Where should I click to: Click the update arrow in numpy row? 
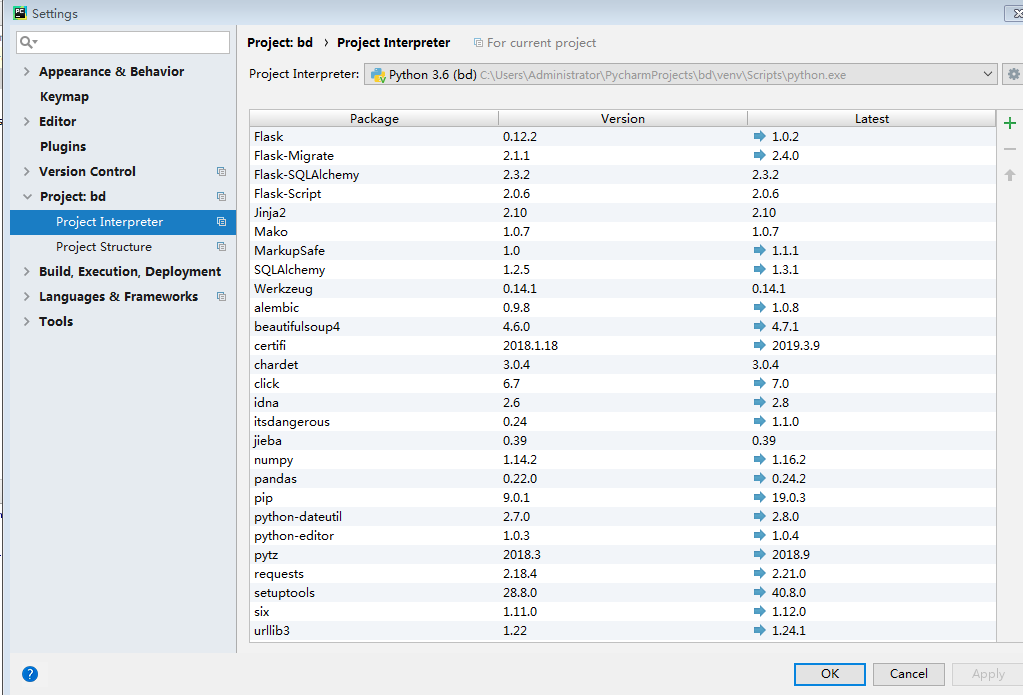(759, 459)
